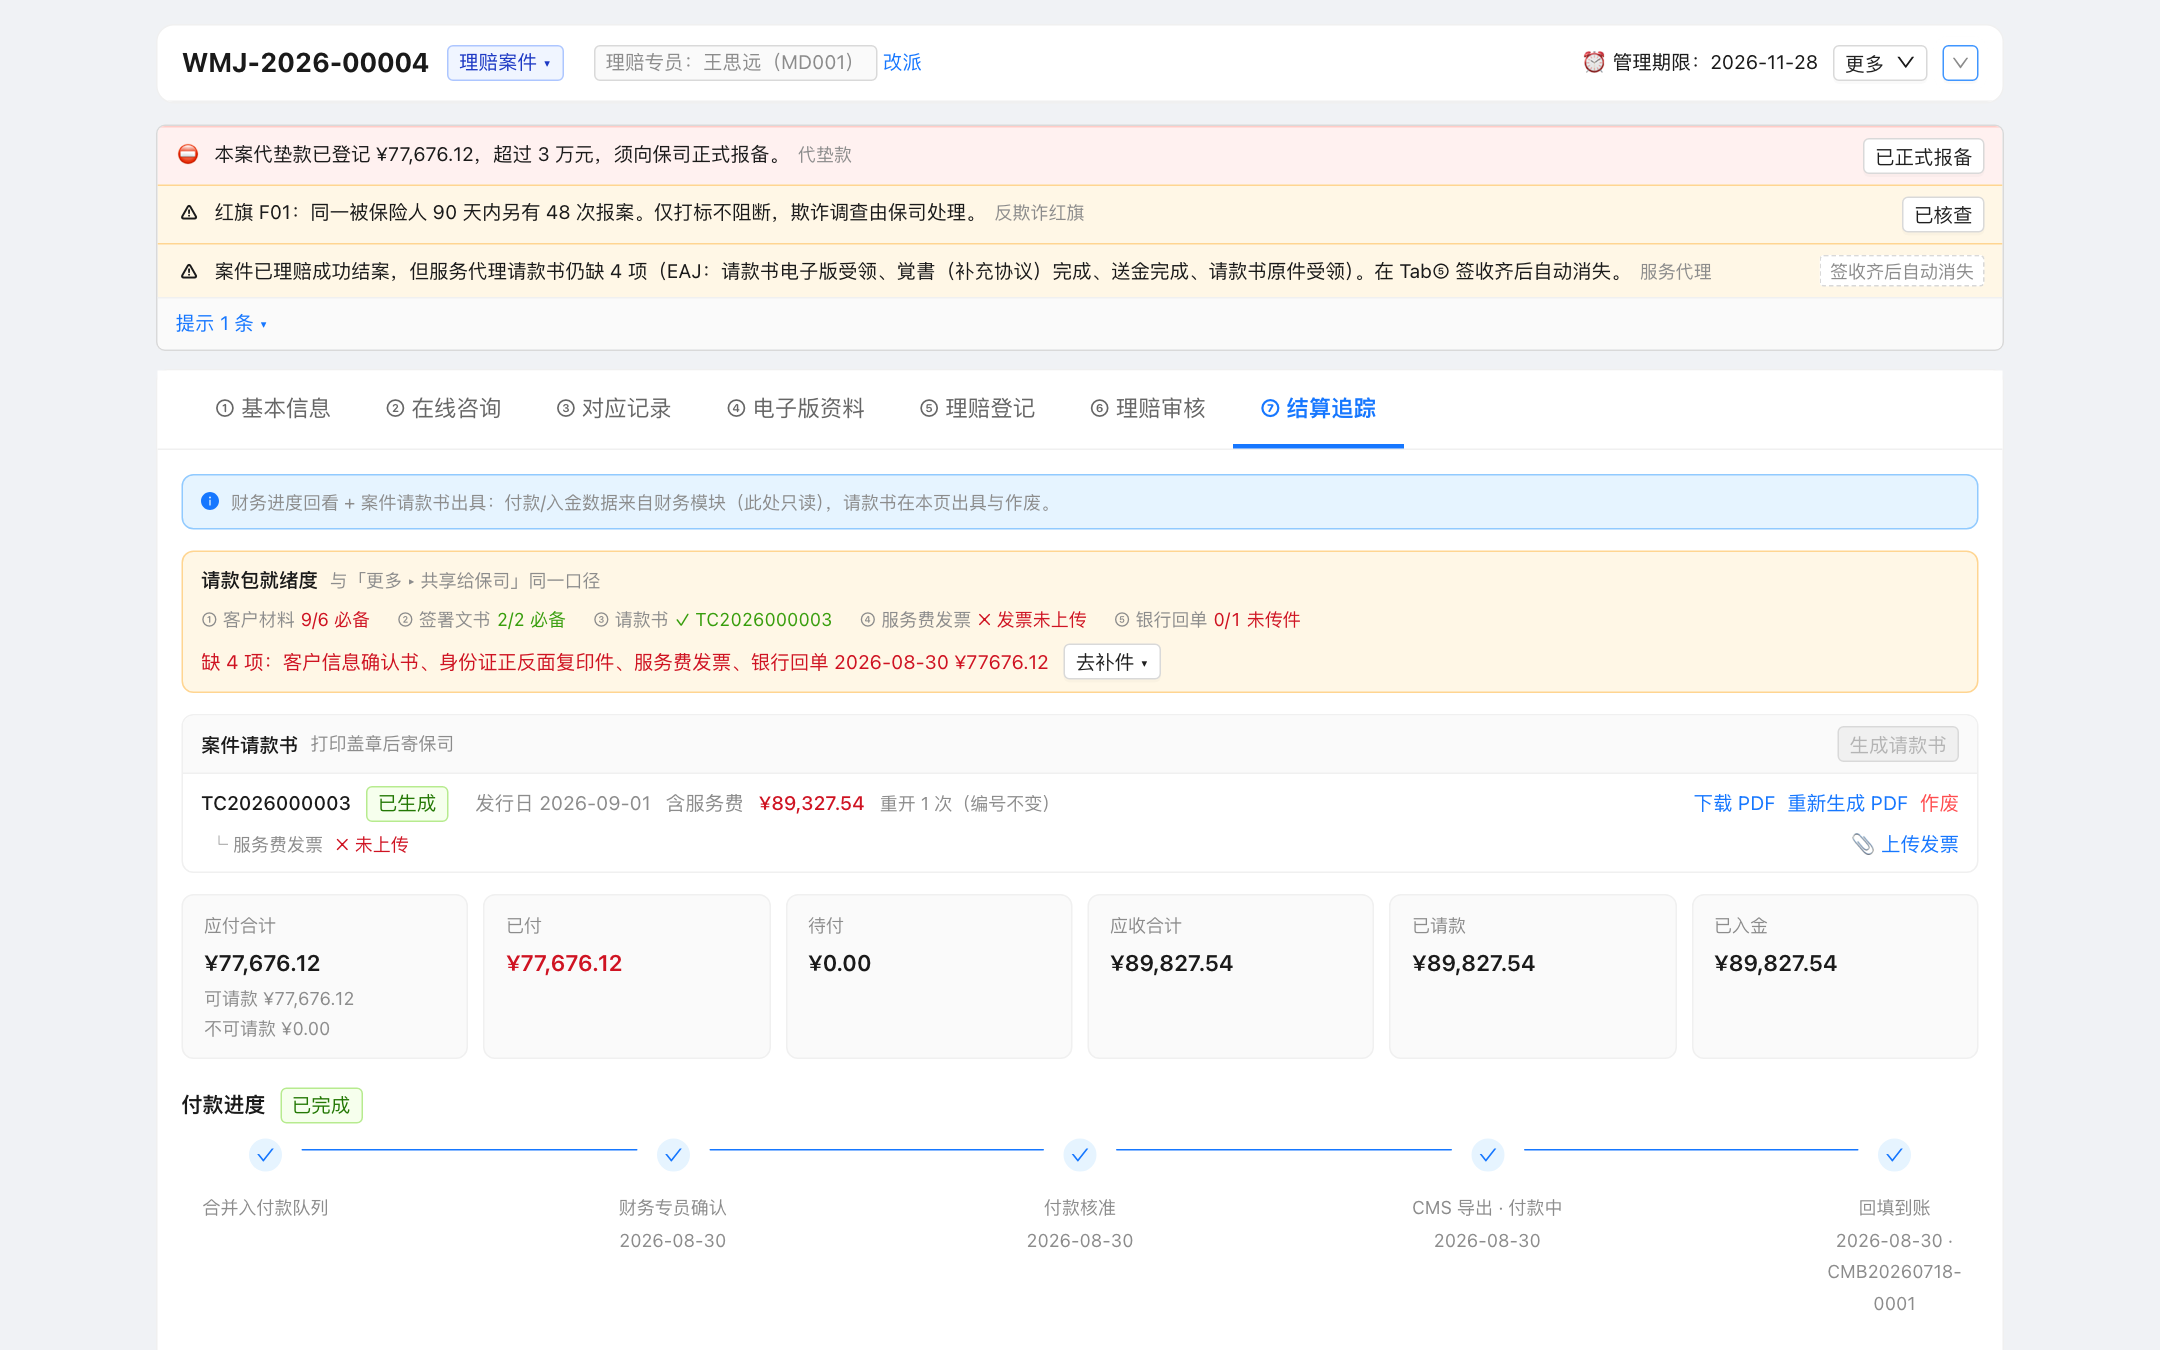Click the TC2026000003 link in 请款书 readiness
Image resolution: width=2160 pixels, height=1350 pixels.
[x=763, y=619]
